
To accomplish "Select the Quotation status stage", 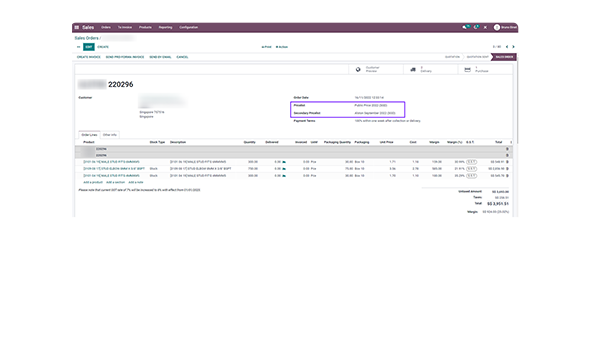I will (x=452, y=57).
